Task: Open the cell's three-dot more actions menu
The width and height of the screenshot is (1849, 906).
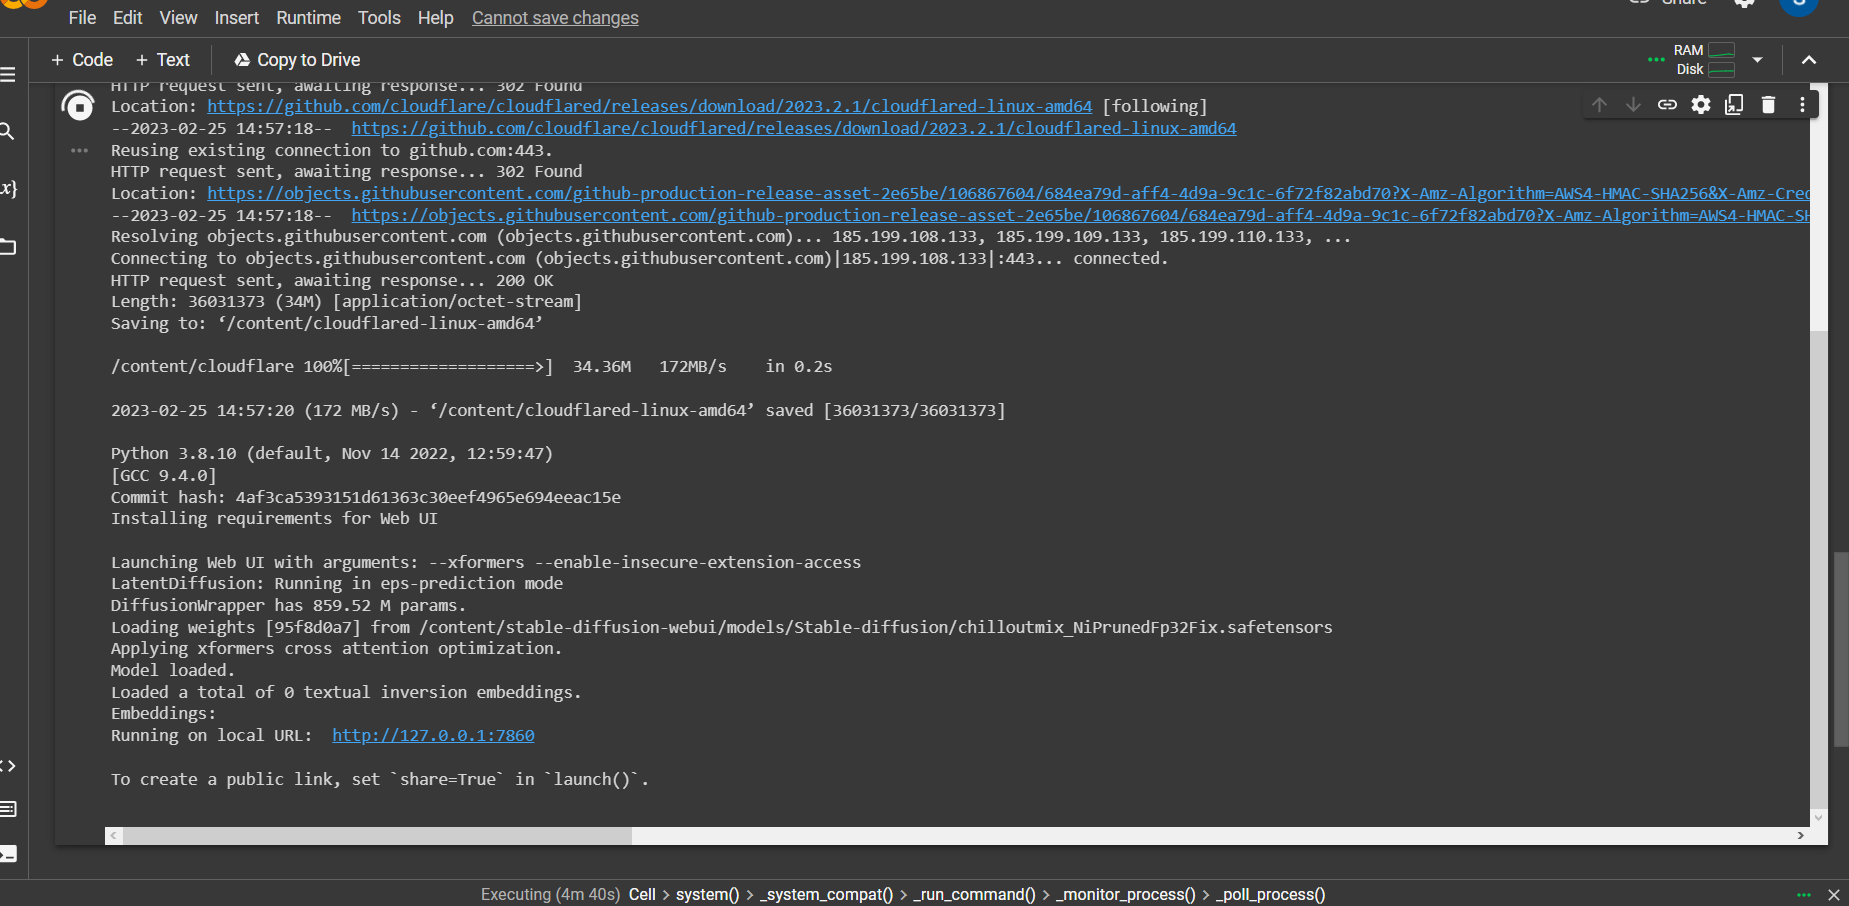Action: (x=1803, y=104)
